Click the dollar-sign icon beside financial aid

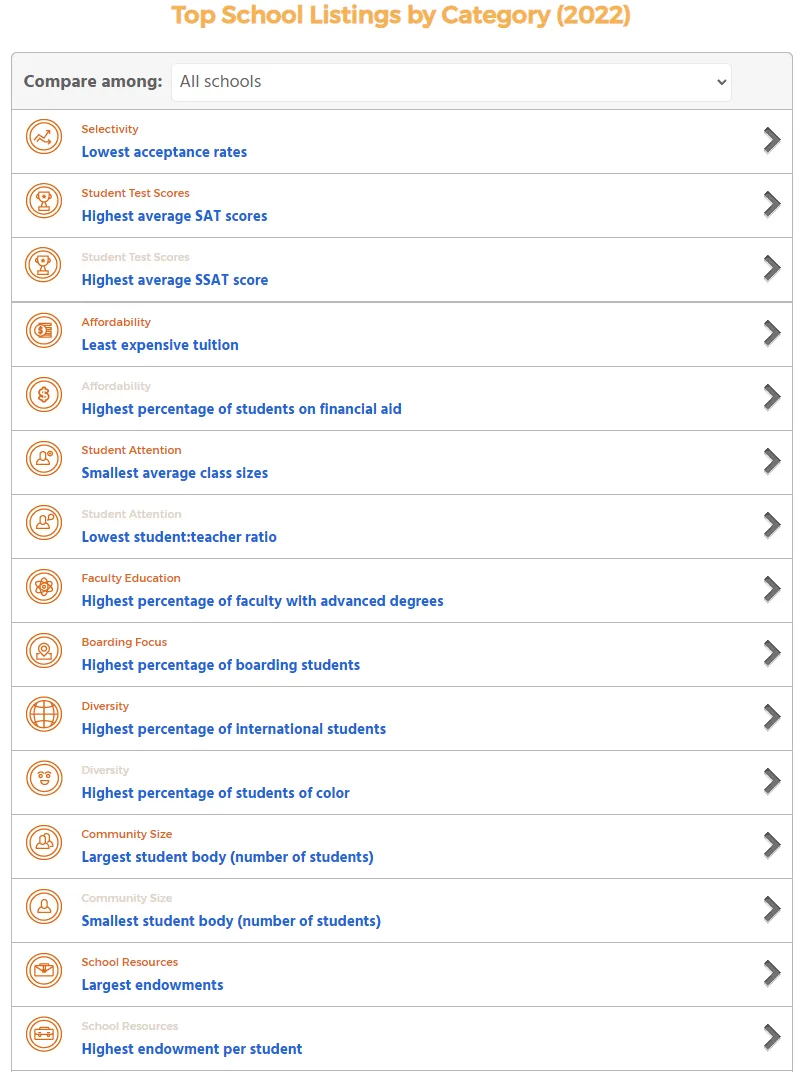(x=43, y=395)
